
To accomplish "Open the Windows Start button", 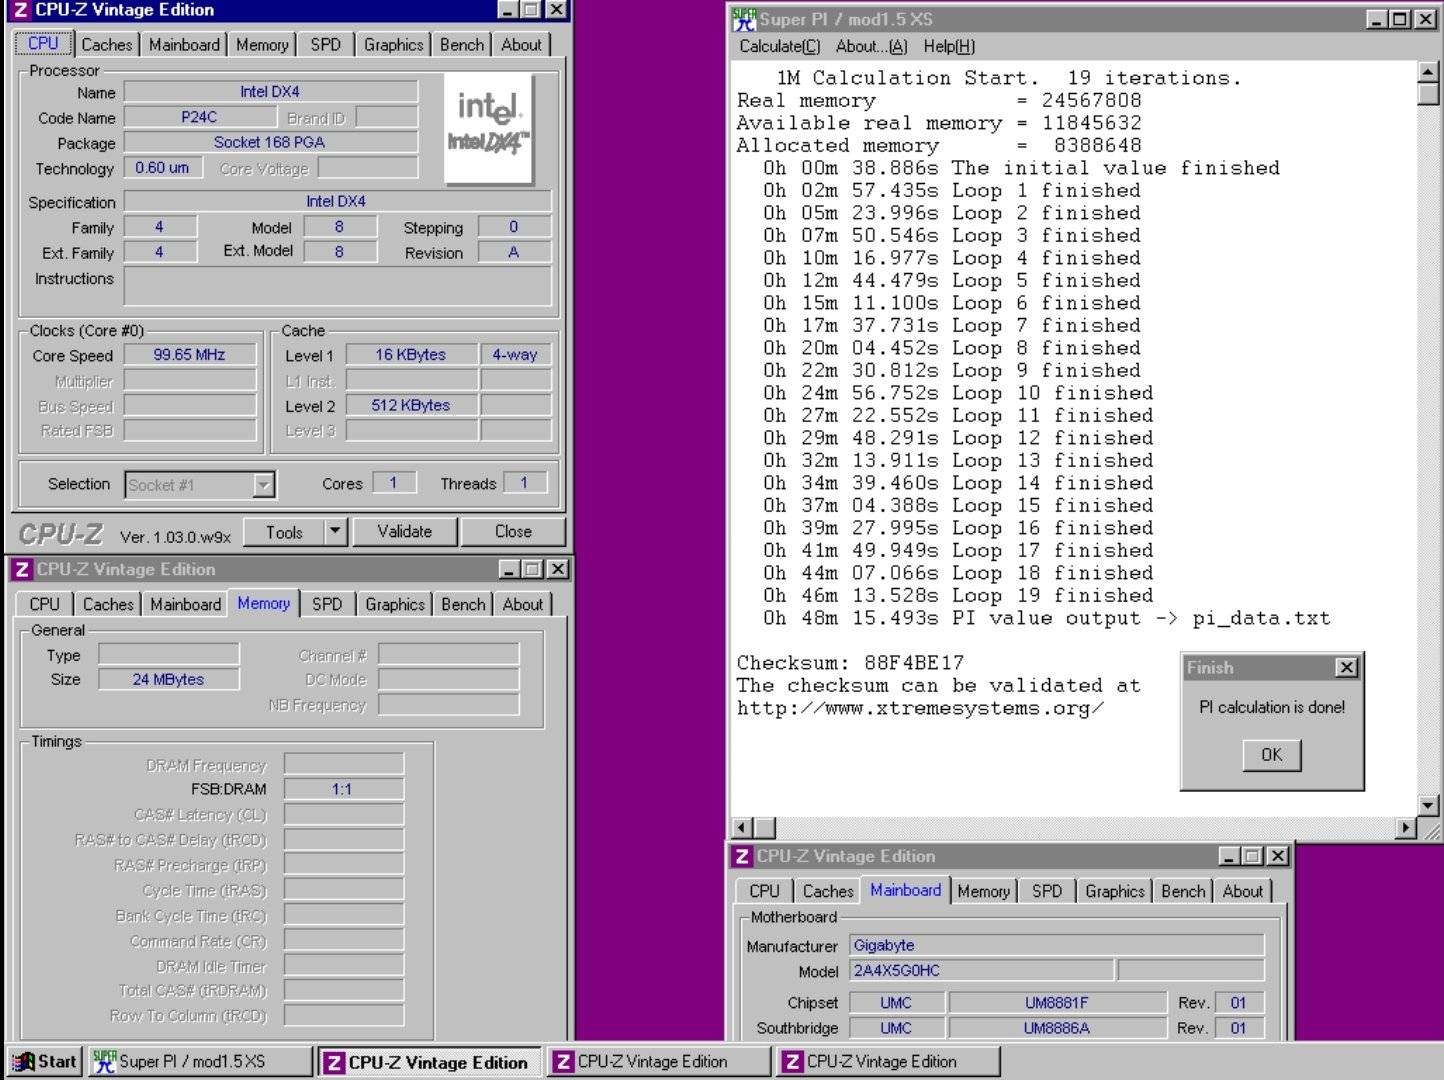I will click(44, 1062).
